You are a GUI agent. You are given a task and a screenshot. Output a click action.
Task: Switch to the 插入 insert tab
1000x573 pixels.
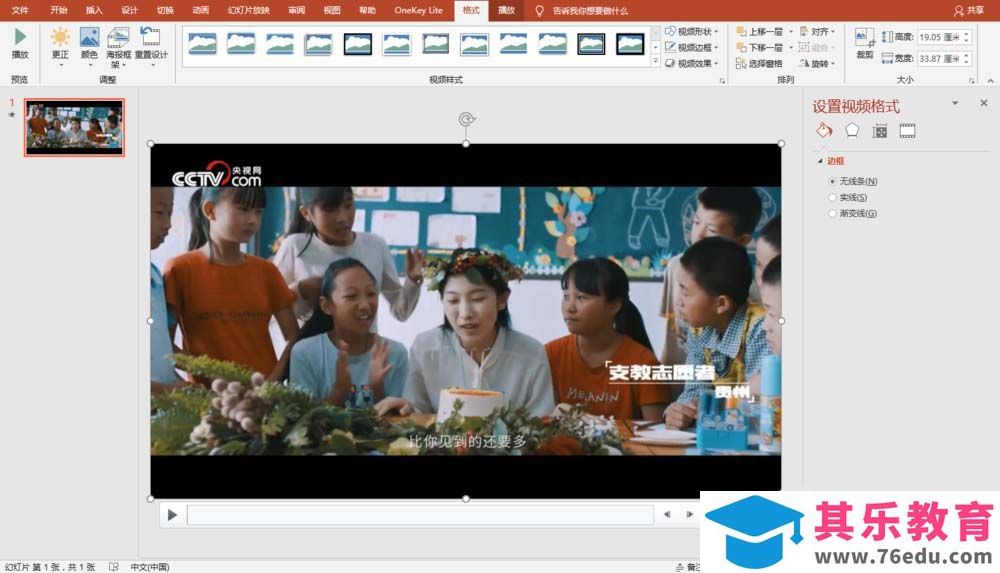tap(94, 10)
